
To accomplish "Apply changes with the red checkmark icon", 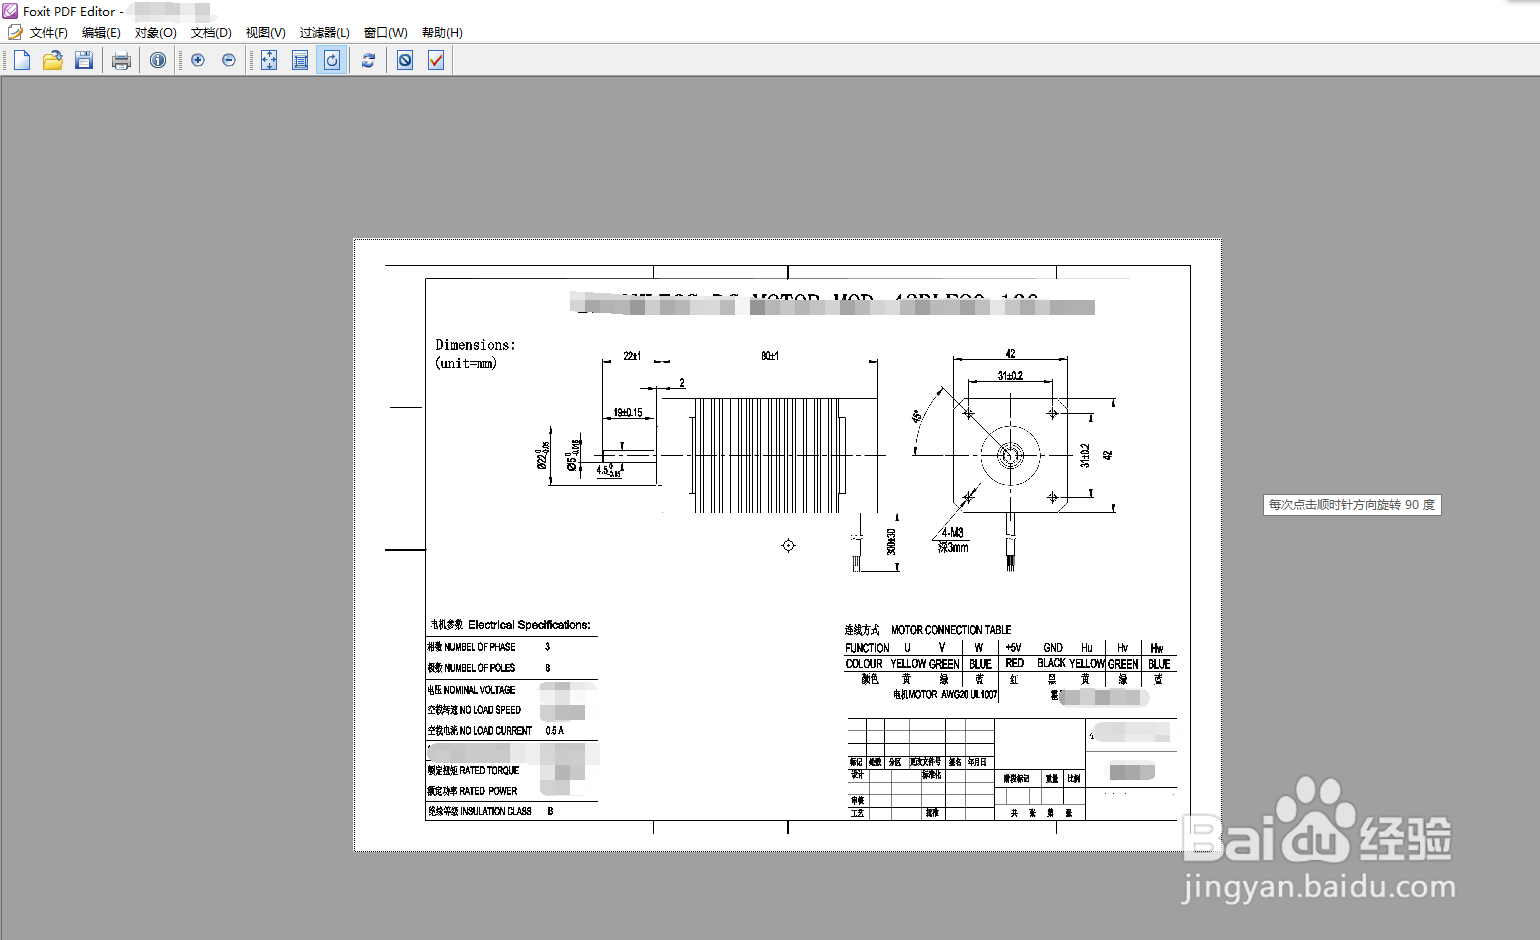I will point(436,60).
